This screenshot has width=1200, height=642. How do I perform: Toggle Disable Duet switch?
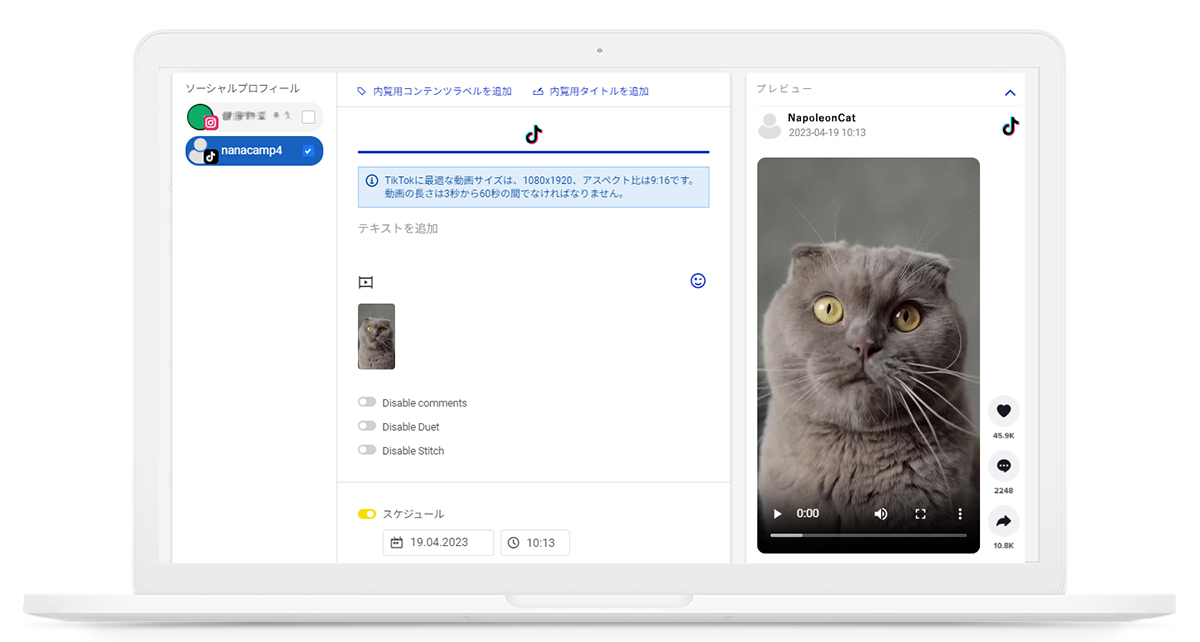pos(367,426)
